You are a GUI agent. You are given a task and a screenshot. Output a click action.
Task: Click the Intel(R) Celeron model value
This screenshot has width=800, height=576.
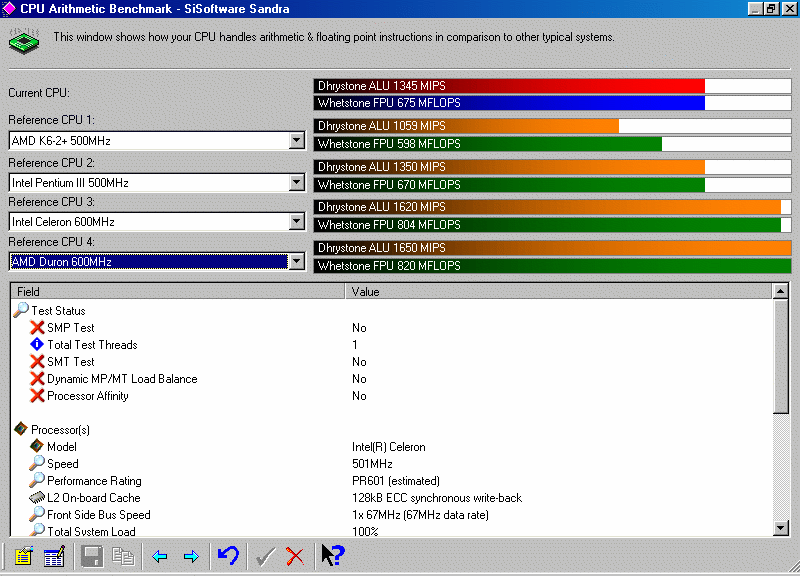[388, 446]
